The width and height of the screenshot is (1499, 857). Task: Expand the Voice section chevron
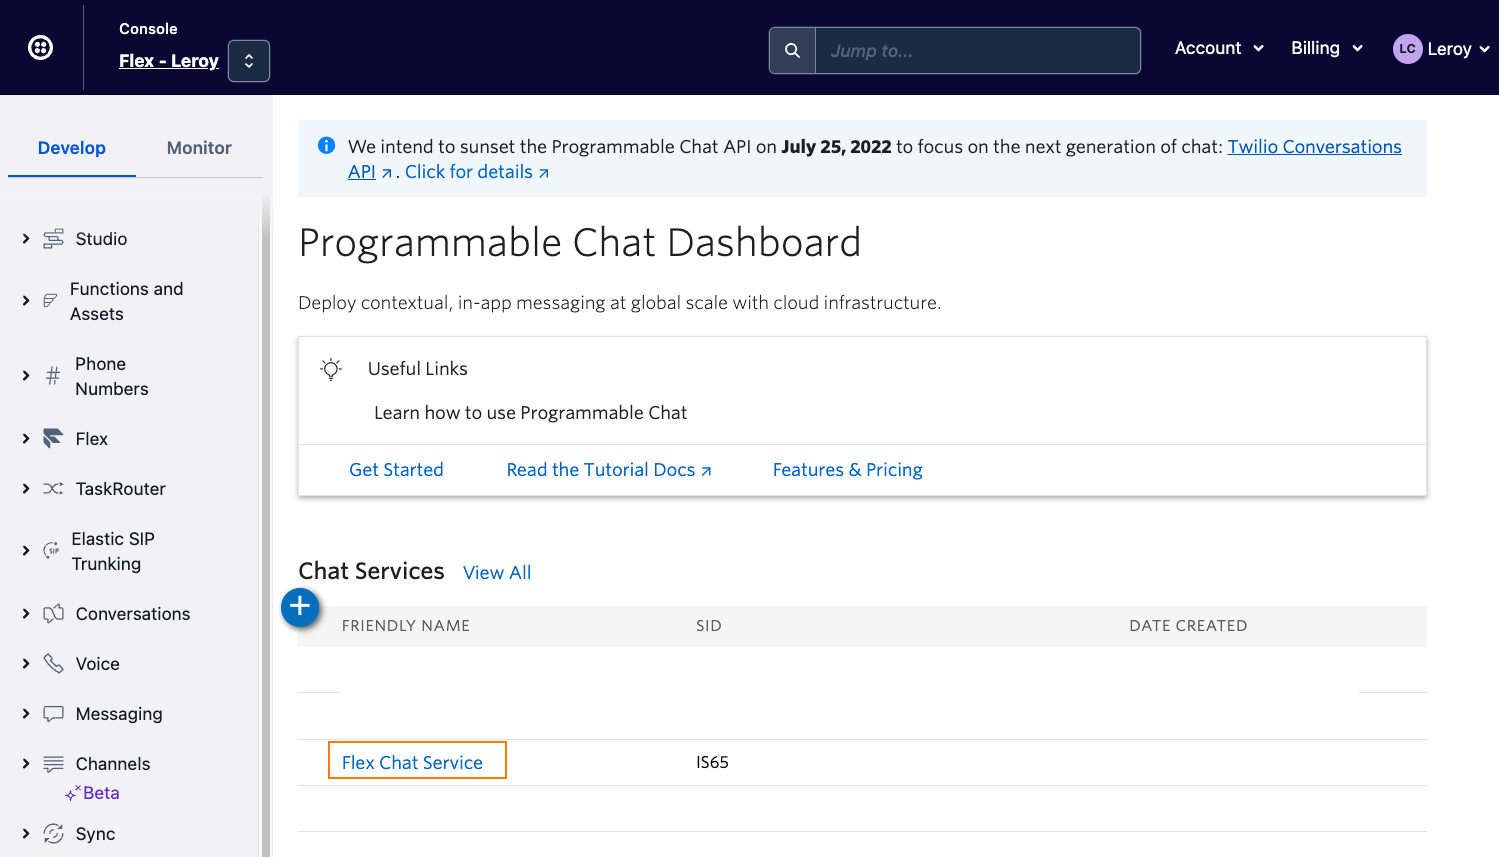(26, 664)
